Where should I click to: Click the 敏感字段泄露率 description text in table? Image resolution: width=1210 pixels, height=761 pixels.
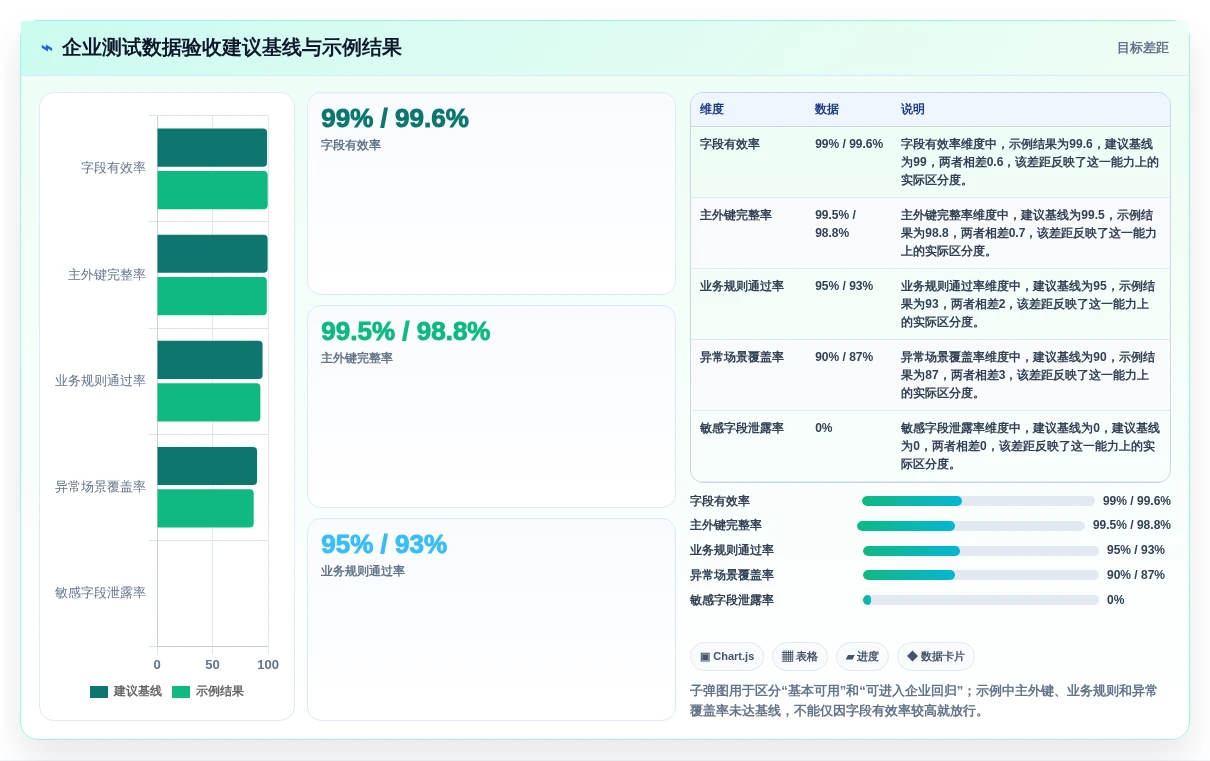click(1030, 446)
